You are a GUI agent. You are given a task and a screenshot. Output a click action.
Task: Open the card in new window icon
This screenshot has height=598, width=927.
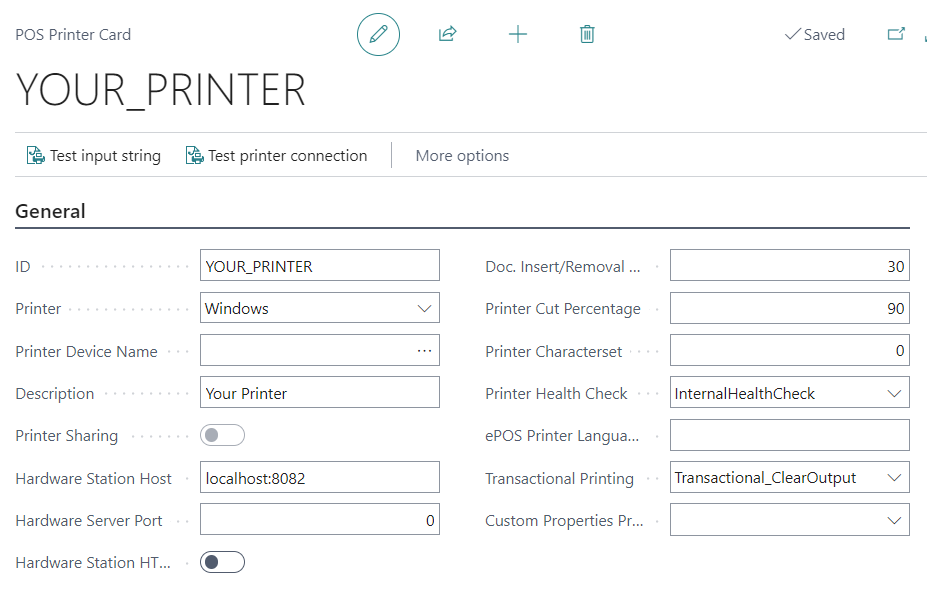click(896, 34)
